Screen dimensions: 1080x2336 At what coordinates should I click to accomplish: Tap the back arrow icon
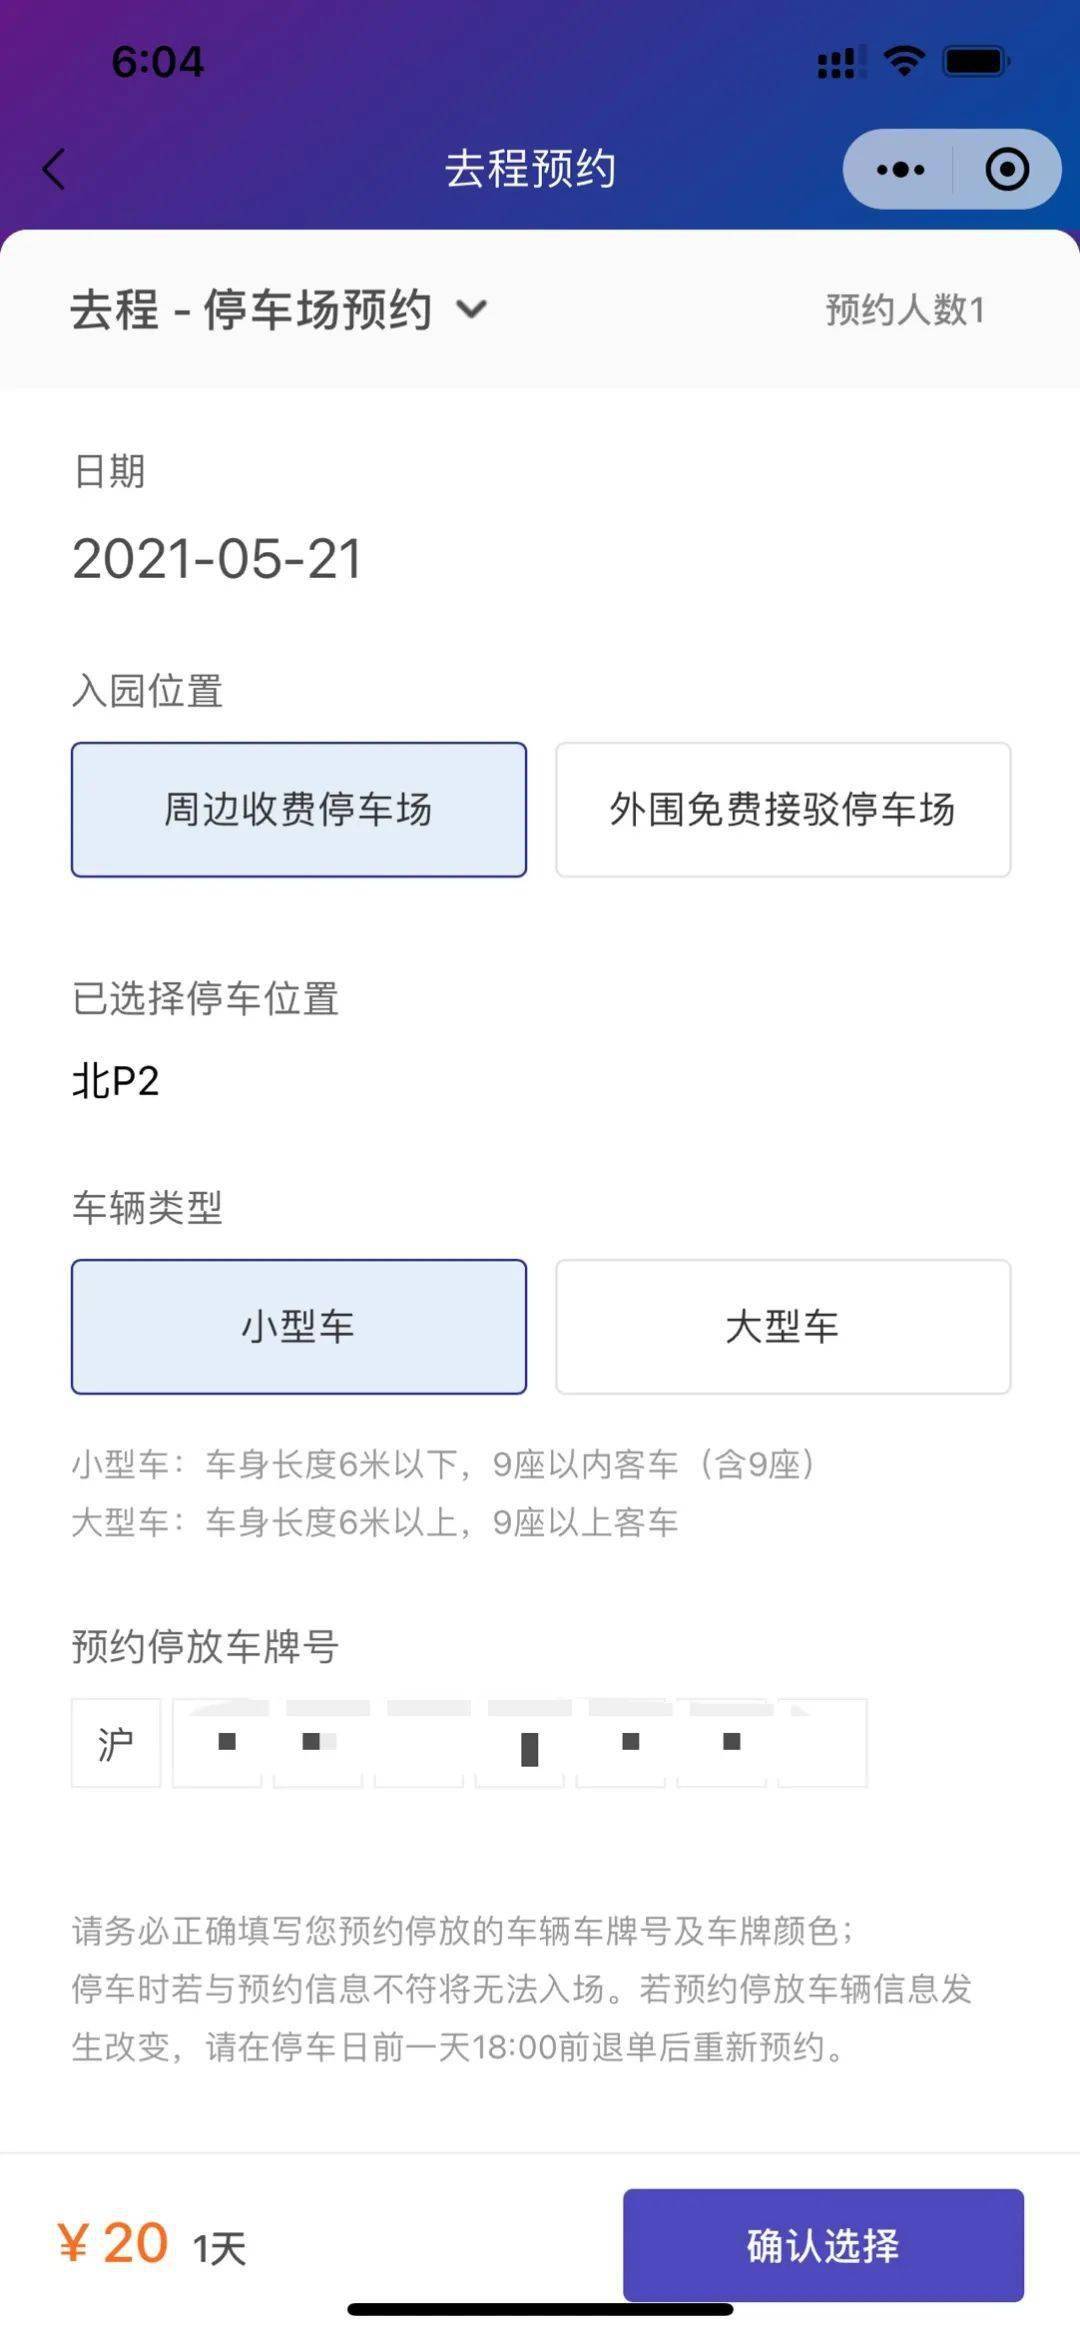55,169
